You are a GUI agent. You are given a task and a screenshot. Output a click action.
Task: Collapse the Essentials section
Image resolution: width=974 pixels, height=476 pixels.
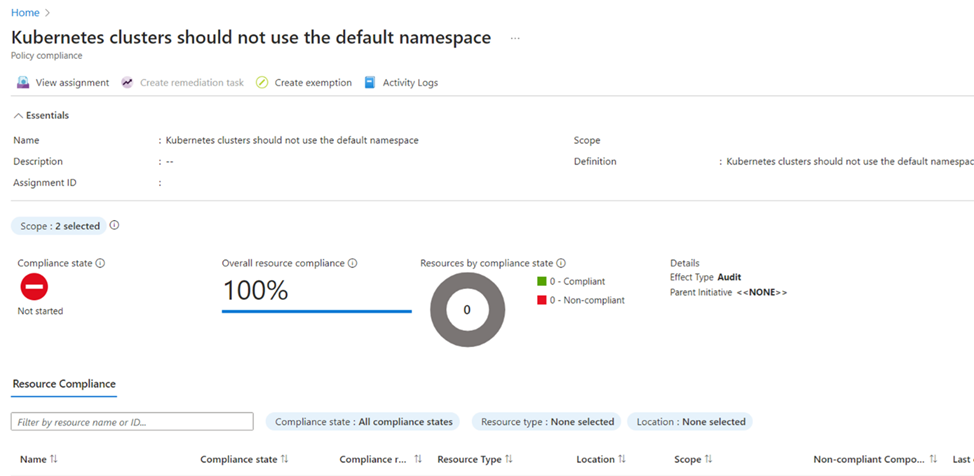click(41, 116)
